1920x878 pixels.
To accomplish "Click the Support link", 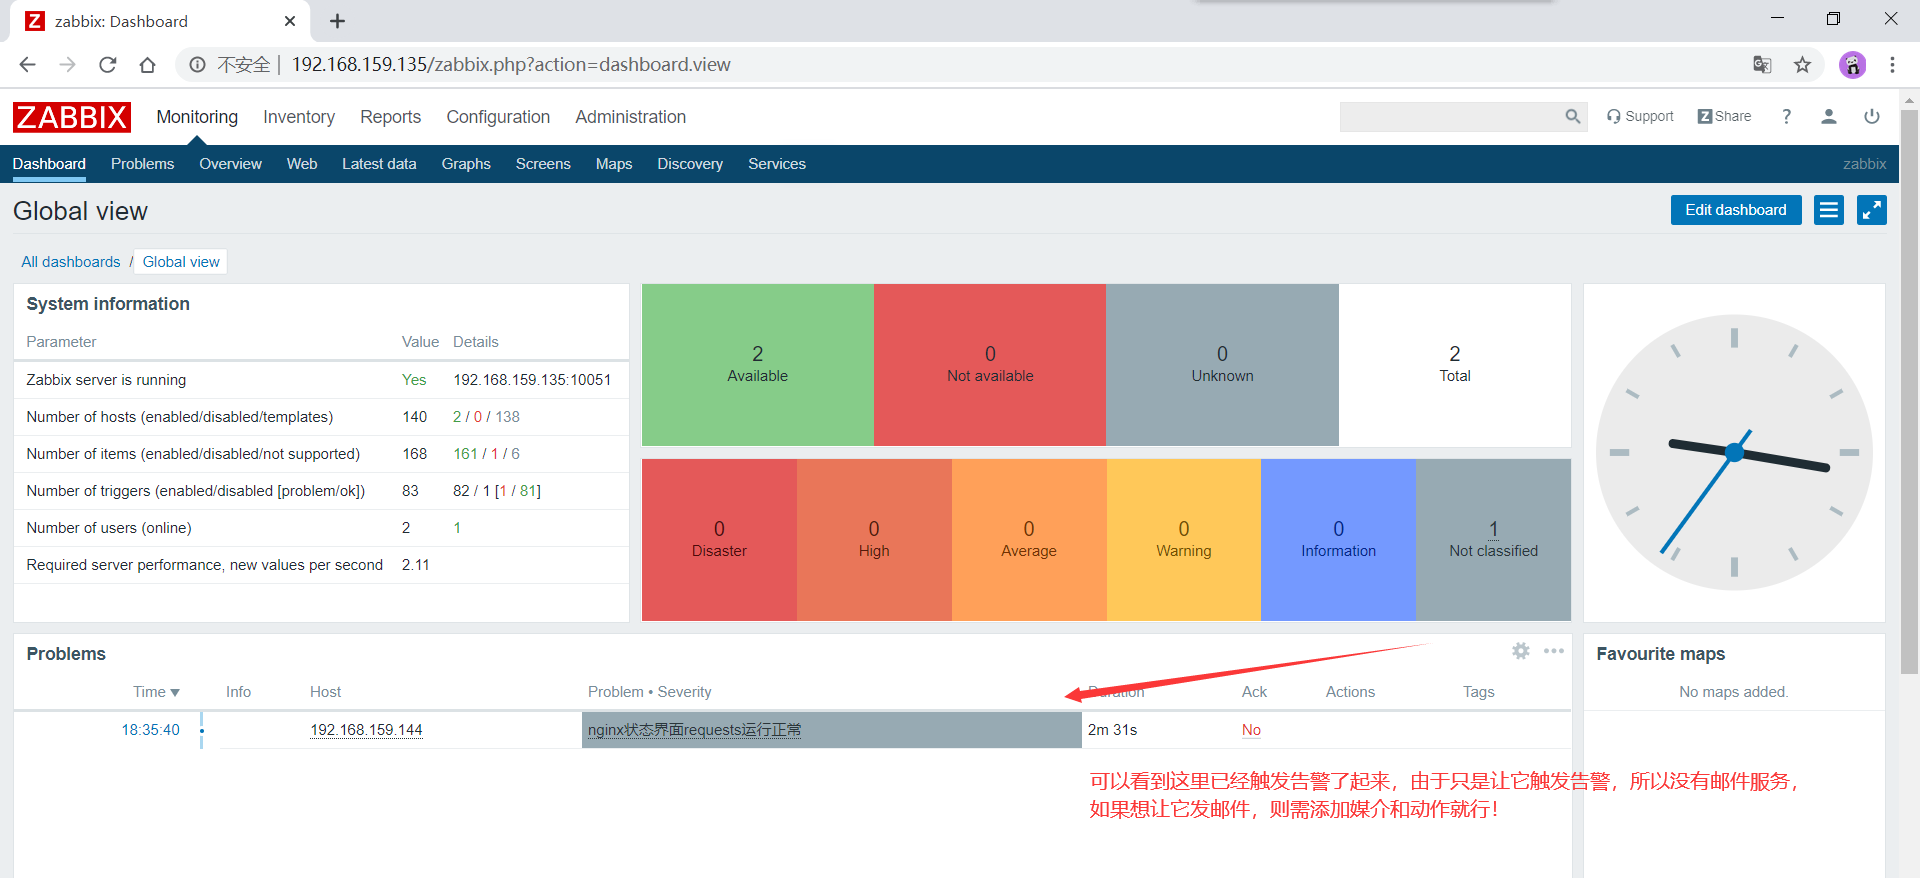I will point(1640,117).
